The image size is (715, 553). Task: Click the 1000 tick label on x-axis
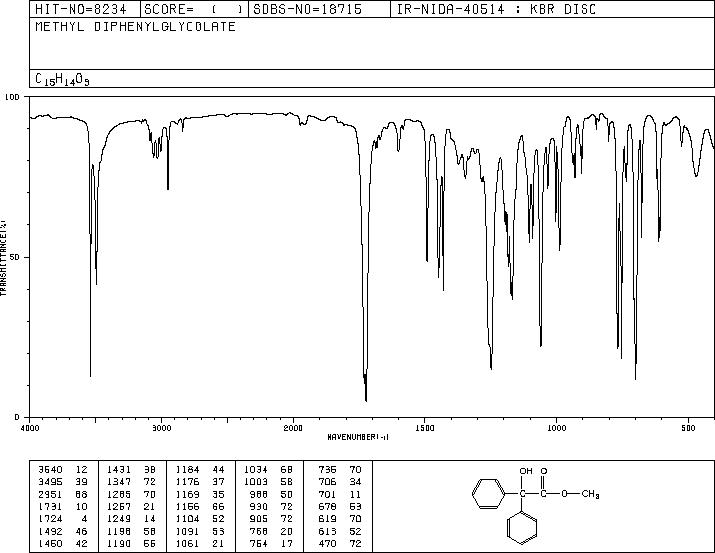point(556,428)
